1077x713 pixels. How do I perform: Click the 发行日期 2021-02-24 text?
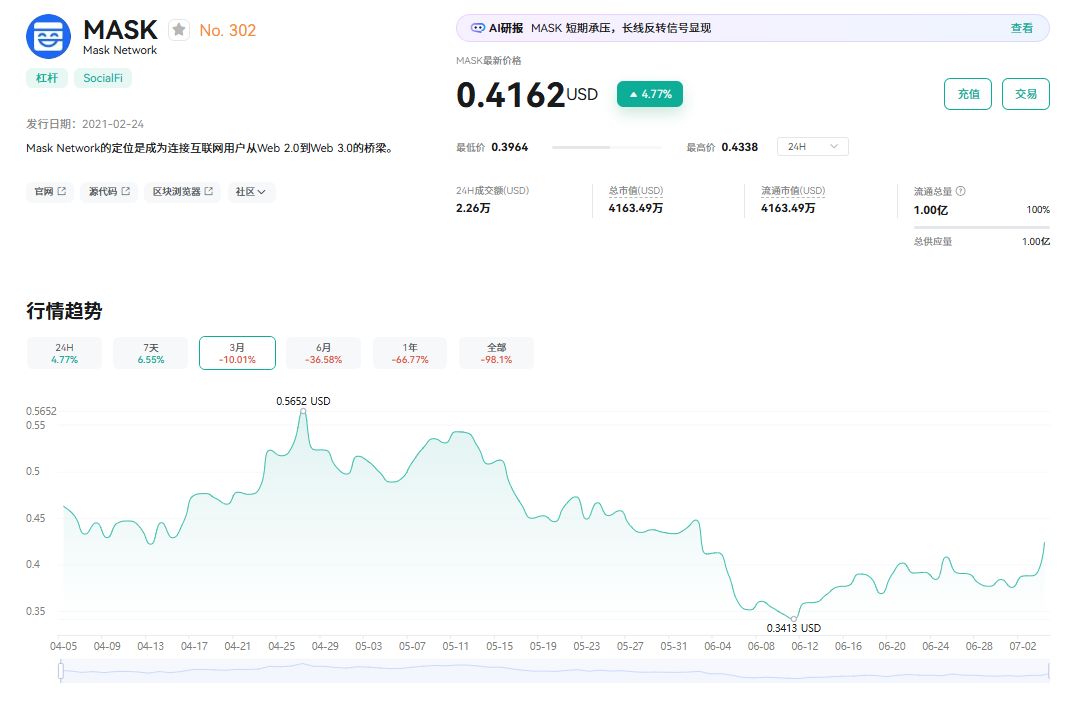[85, 124]
